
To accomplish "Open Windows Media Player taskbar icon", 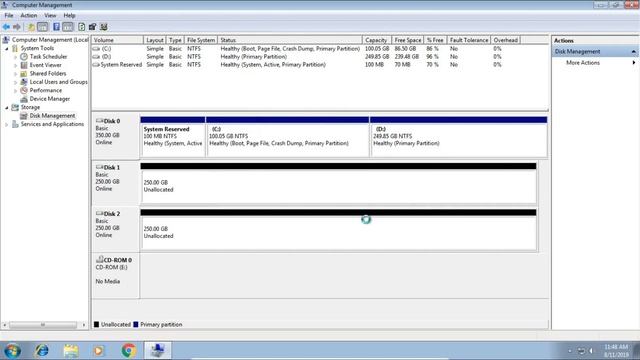I will (x=99, y=351).
